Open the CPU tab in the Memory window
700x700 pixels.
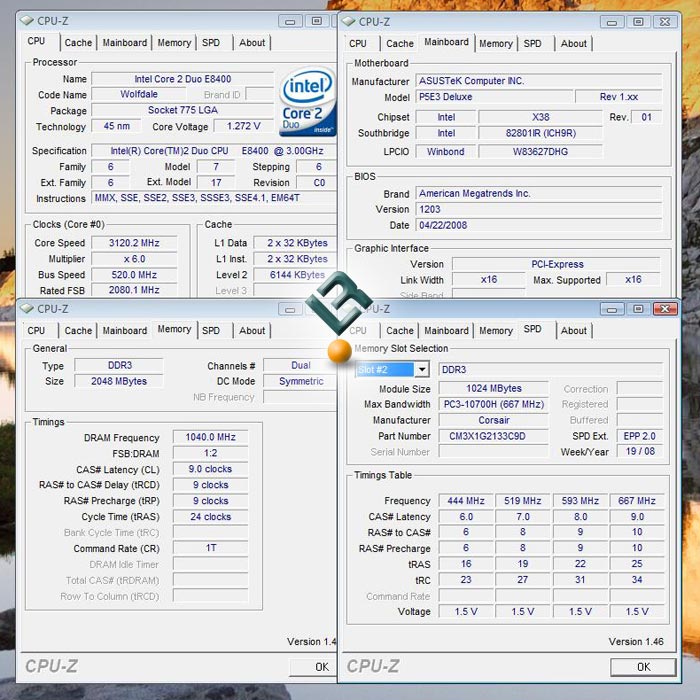[x=36, y=330]
